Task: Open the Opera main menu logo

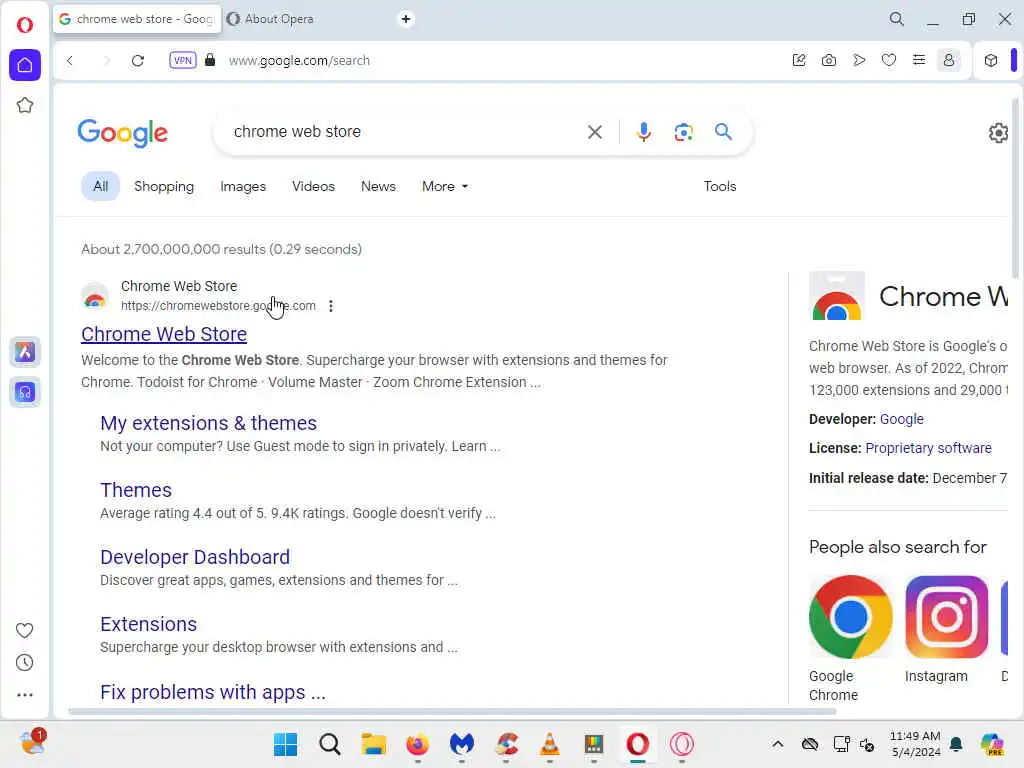Action: [x=25, y=25]
